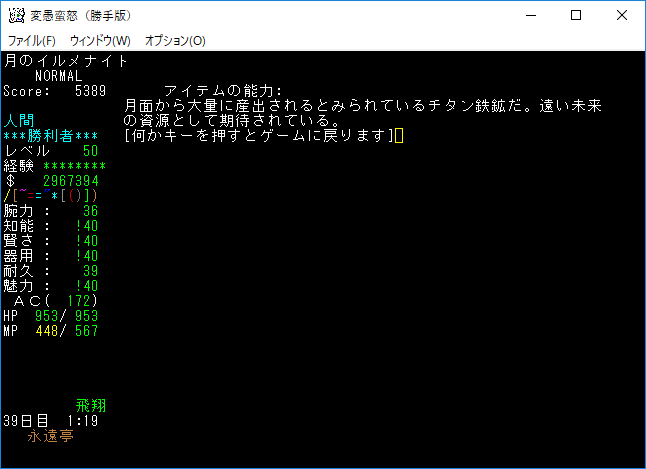Viewport: 646px width, 469px height.
Task: Open the オプション(O) menu
Action: [175, 41]
